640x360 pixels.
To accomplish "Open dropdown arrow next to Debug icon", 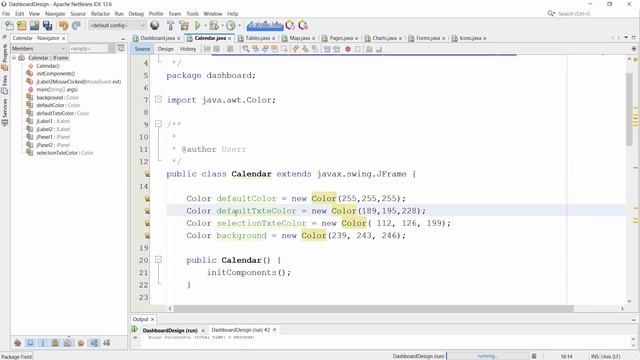I will (x=222, y=25).
